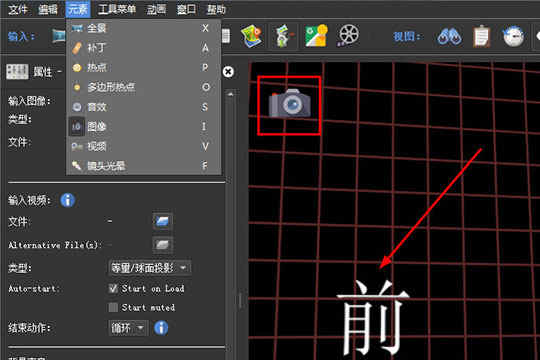Click the clipboard list view icon
The image size is (540, 360).
click(x=481, y=36)
